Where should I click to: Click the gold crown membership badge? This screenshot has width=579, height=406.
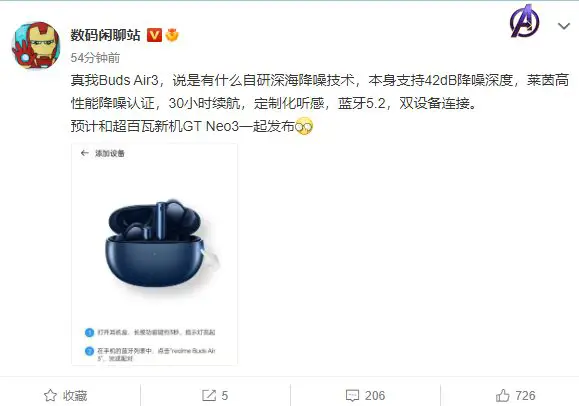coord(172,35)
